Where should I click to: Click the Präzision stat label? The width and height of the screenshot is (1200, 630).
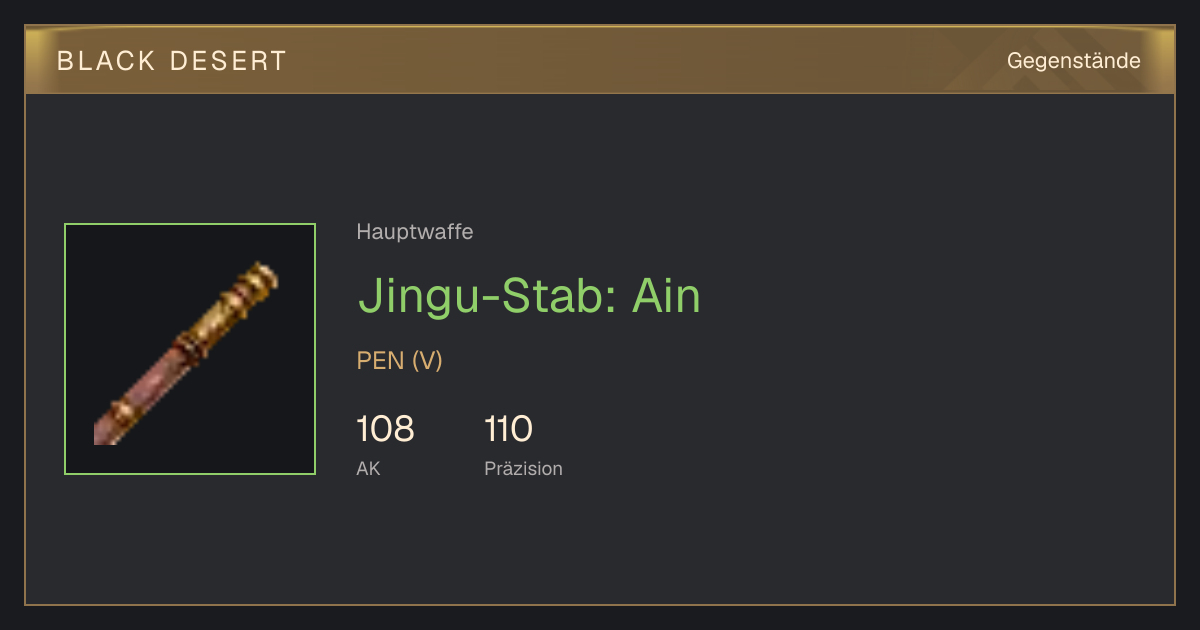523,469
